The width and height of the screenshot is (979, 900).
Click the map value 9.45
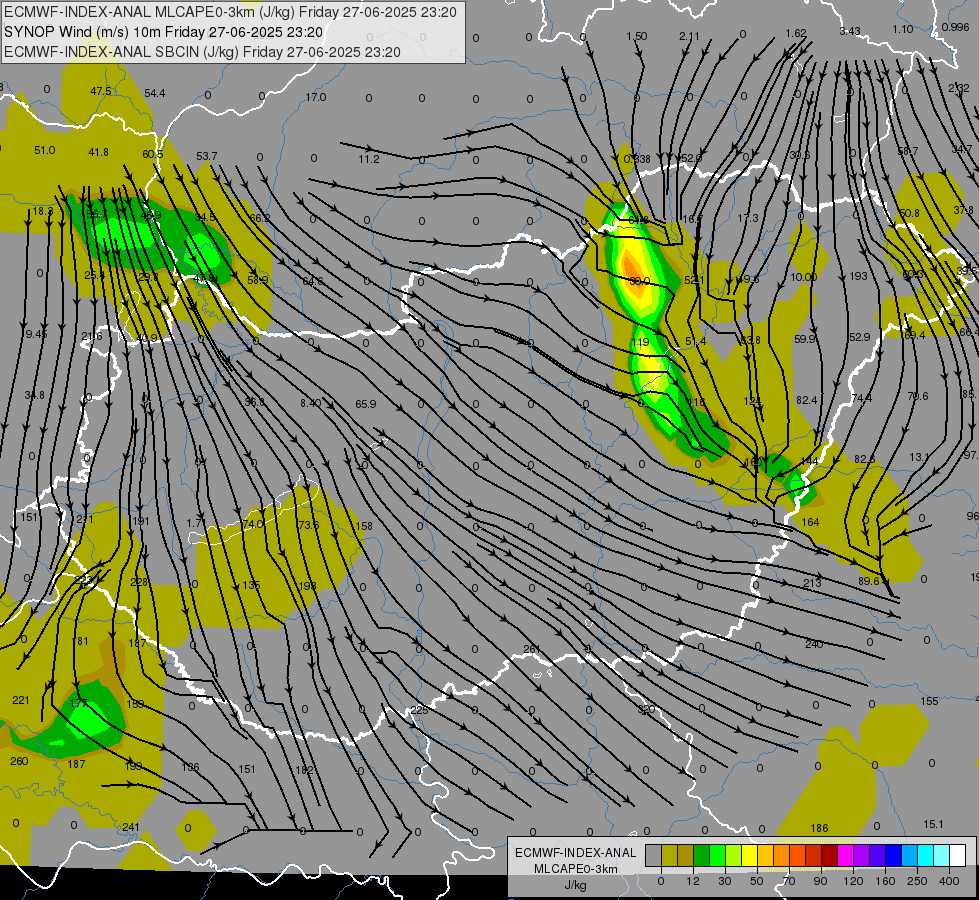click(36, 334)
